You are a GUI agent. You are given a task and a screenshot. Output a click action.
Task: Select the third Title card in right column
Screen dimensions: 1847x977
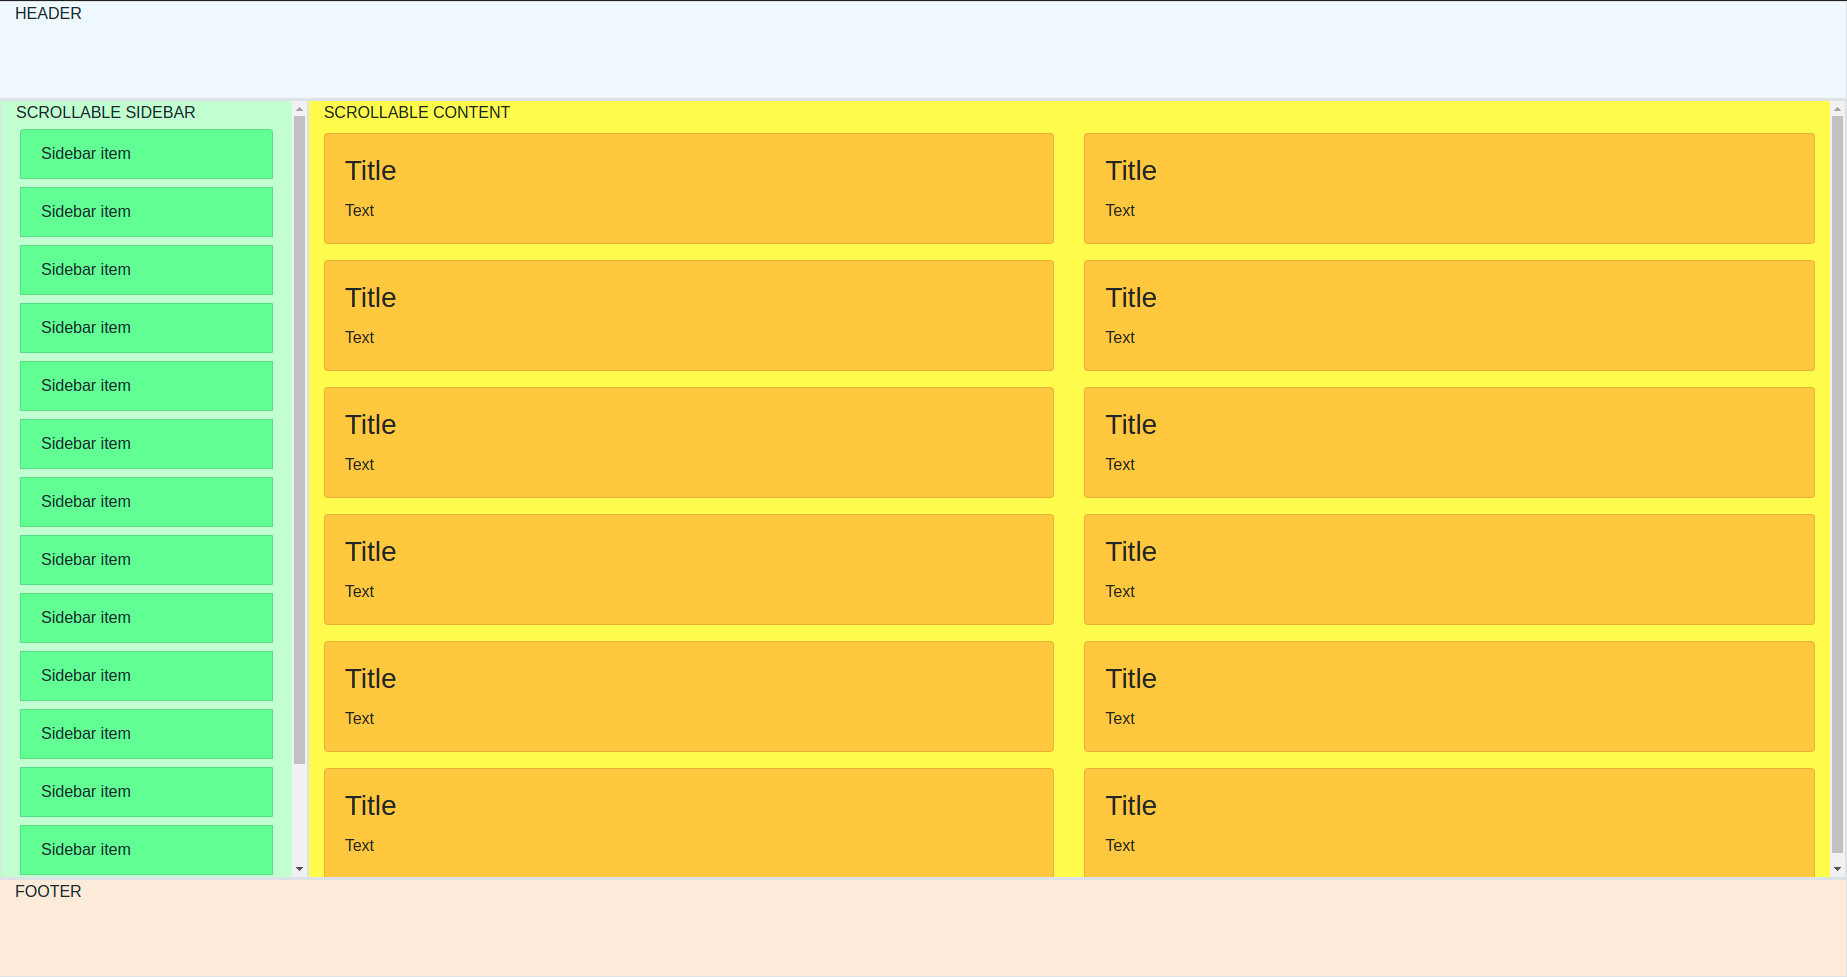click(x=1449, y=442)
